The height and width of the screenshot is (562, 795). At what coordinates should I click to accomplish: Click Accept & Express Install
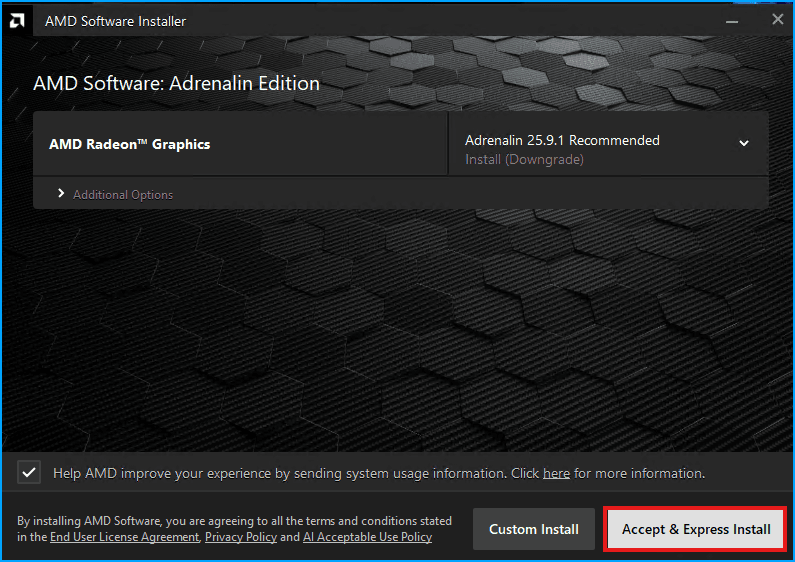pyautogui.click(x=696, y=529)
